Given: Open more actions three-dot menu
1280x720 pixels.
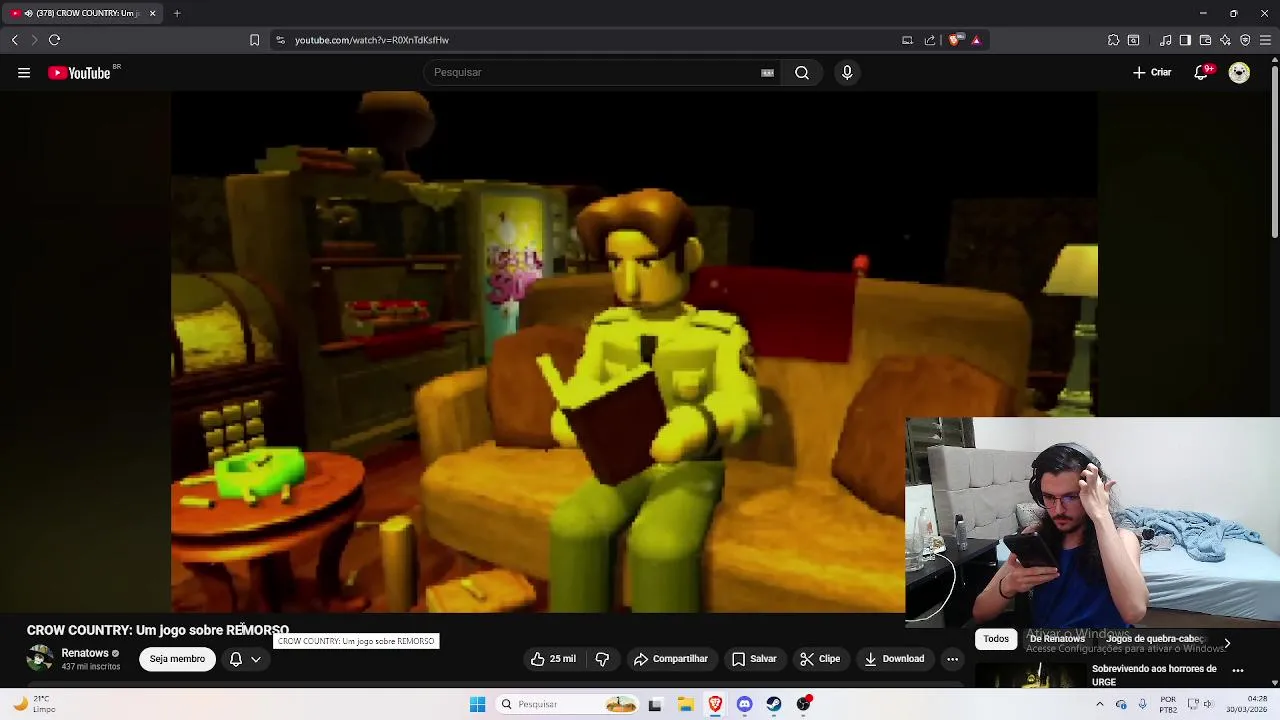Looking at the screenshot, I should pyautogui.click(x=952, y=659).
